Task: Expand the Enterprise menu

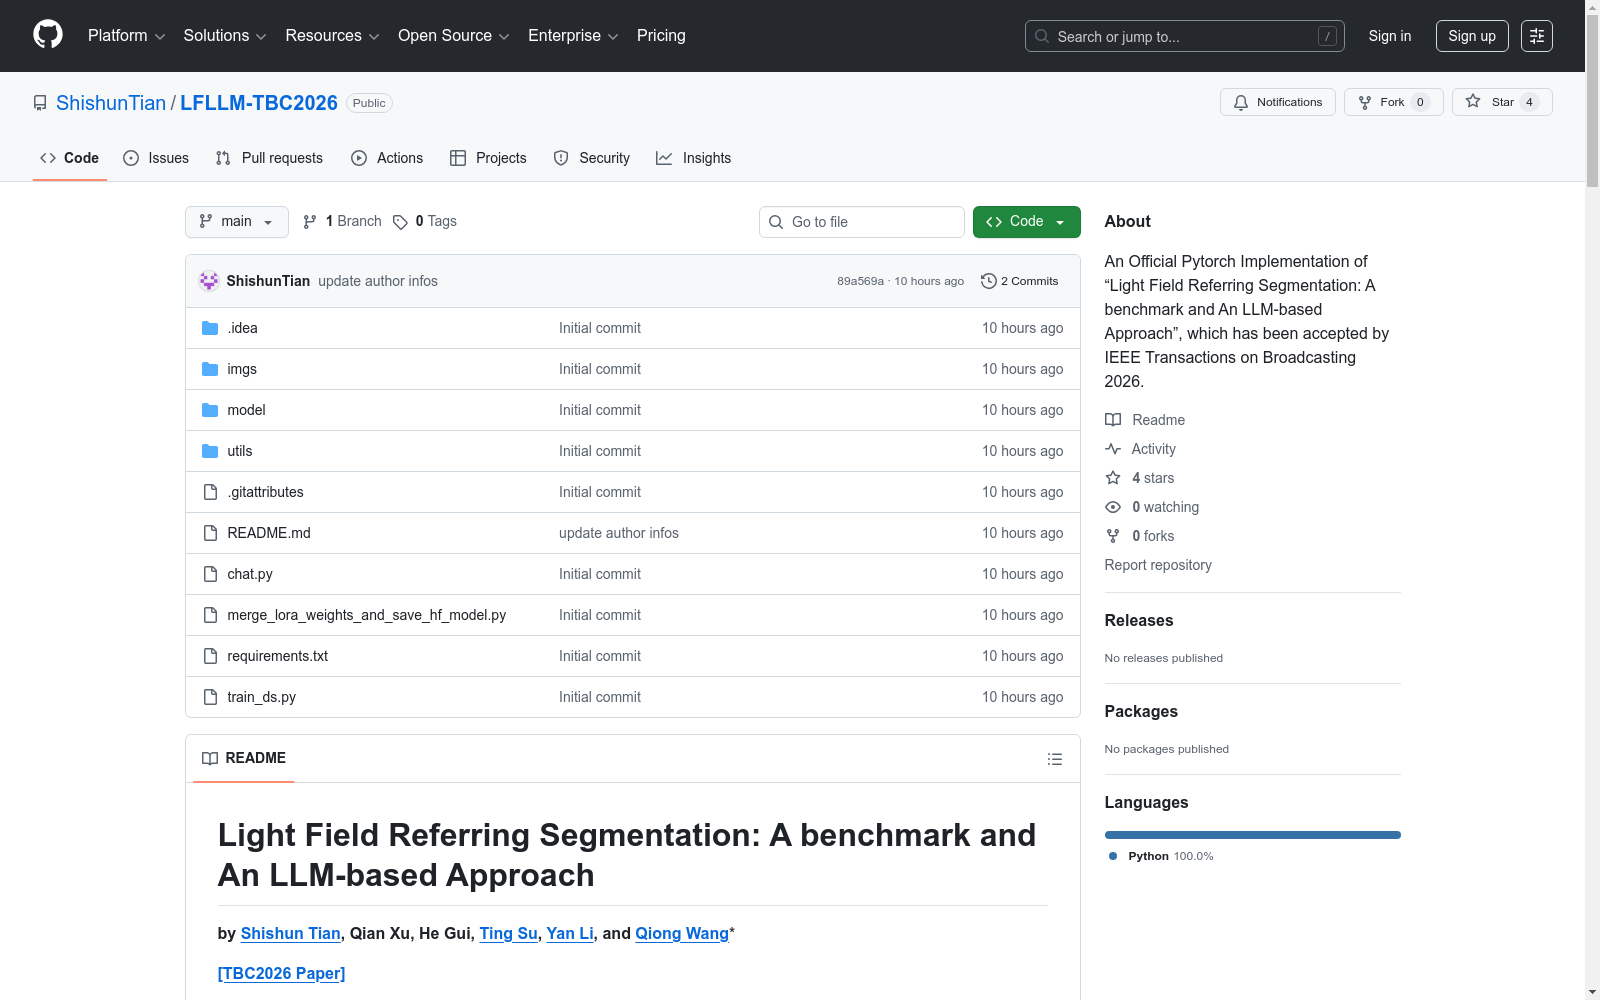Action: pos(573,36)
